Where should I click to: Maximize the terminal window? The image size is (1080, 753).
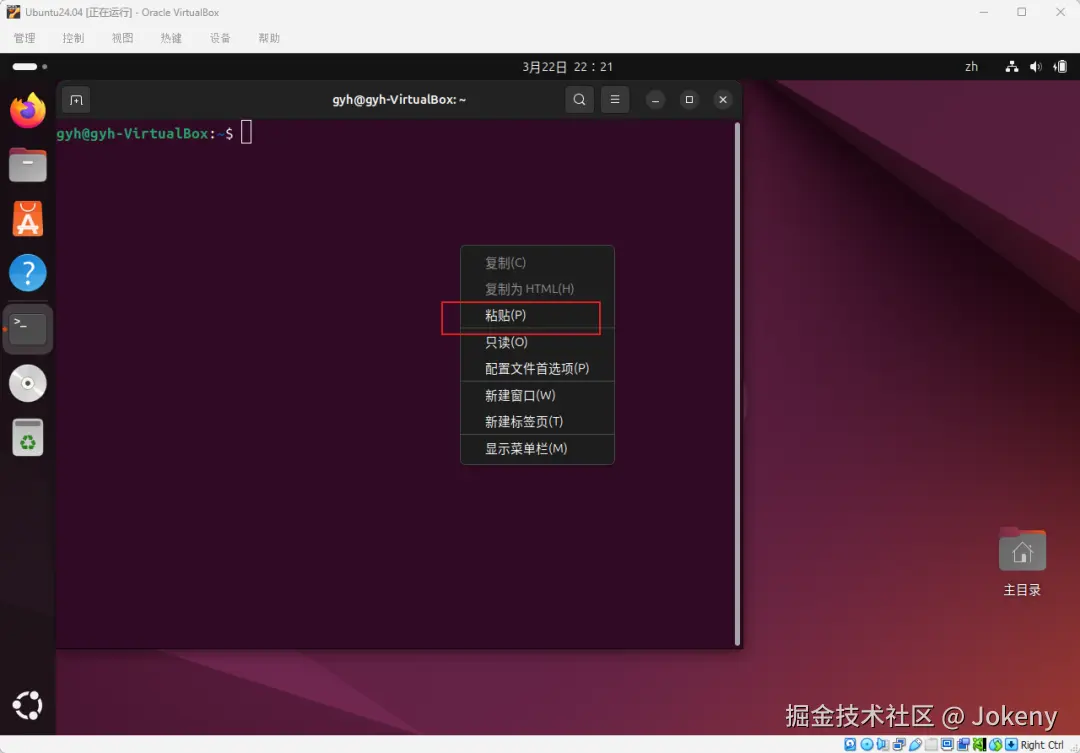coord(689,100)
